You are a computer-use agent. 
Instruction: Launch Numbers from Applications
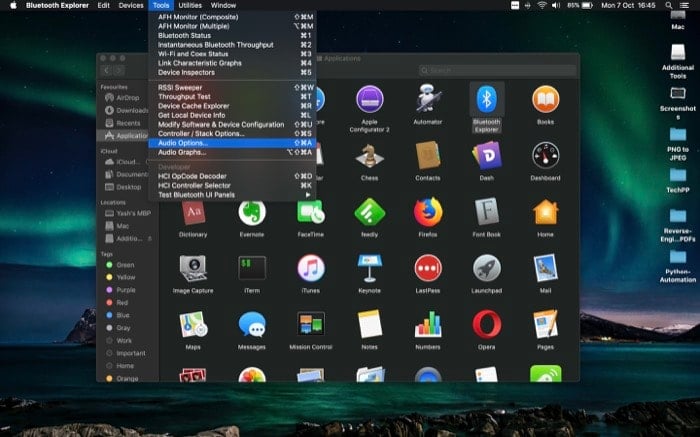(x=428, y=325)
